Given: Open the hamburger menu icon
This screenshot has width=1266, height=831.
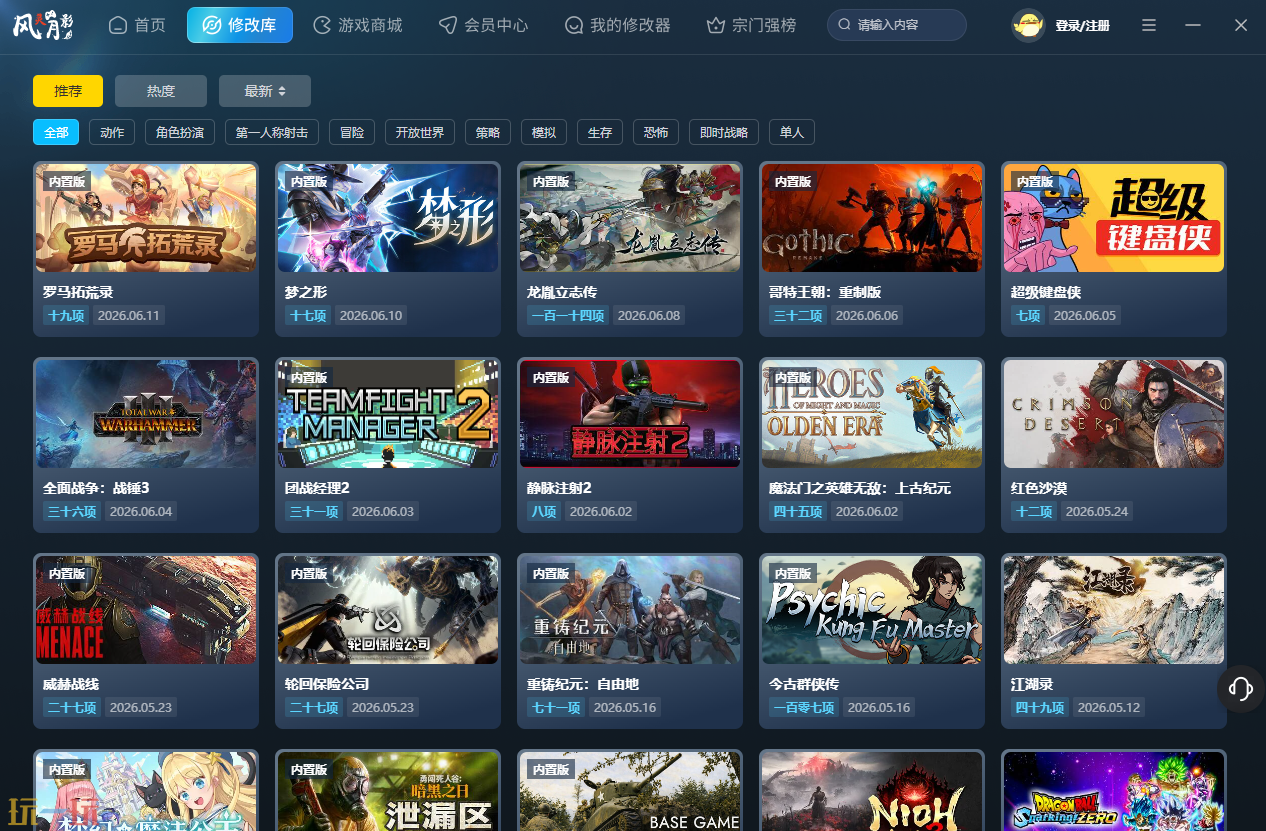Looking at the screenshot, I should click(x=1149, y=25).
